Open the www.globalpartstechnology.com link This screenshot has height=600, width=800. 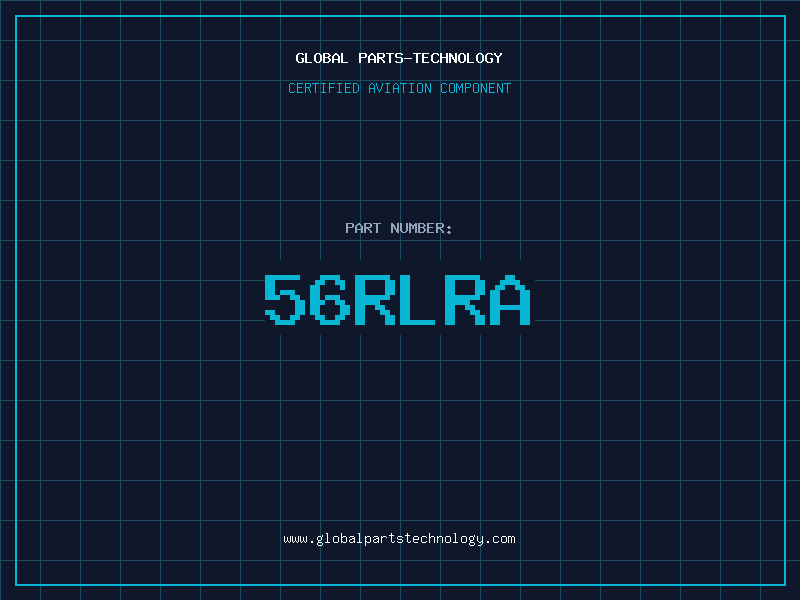pos(399,539)
